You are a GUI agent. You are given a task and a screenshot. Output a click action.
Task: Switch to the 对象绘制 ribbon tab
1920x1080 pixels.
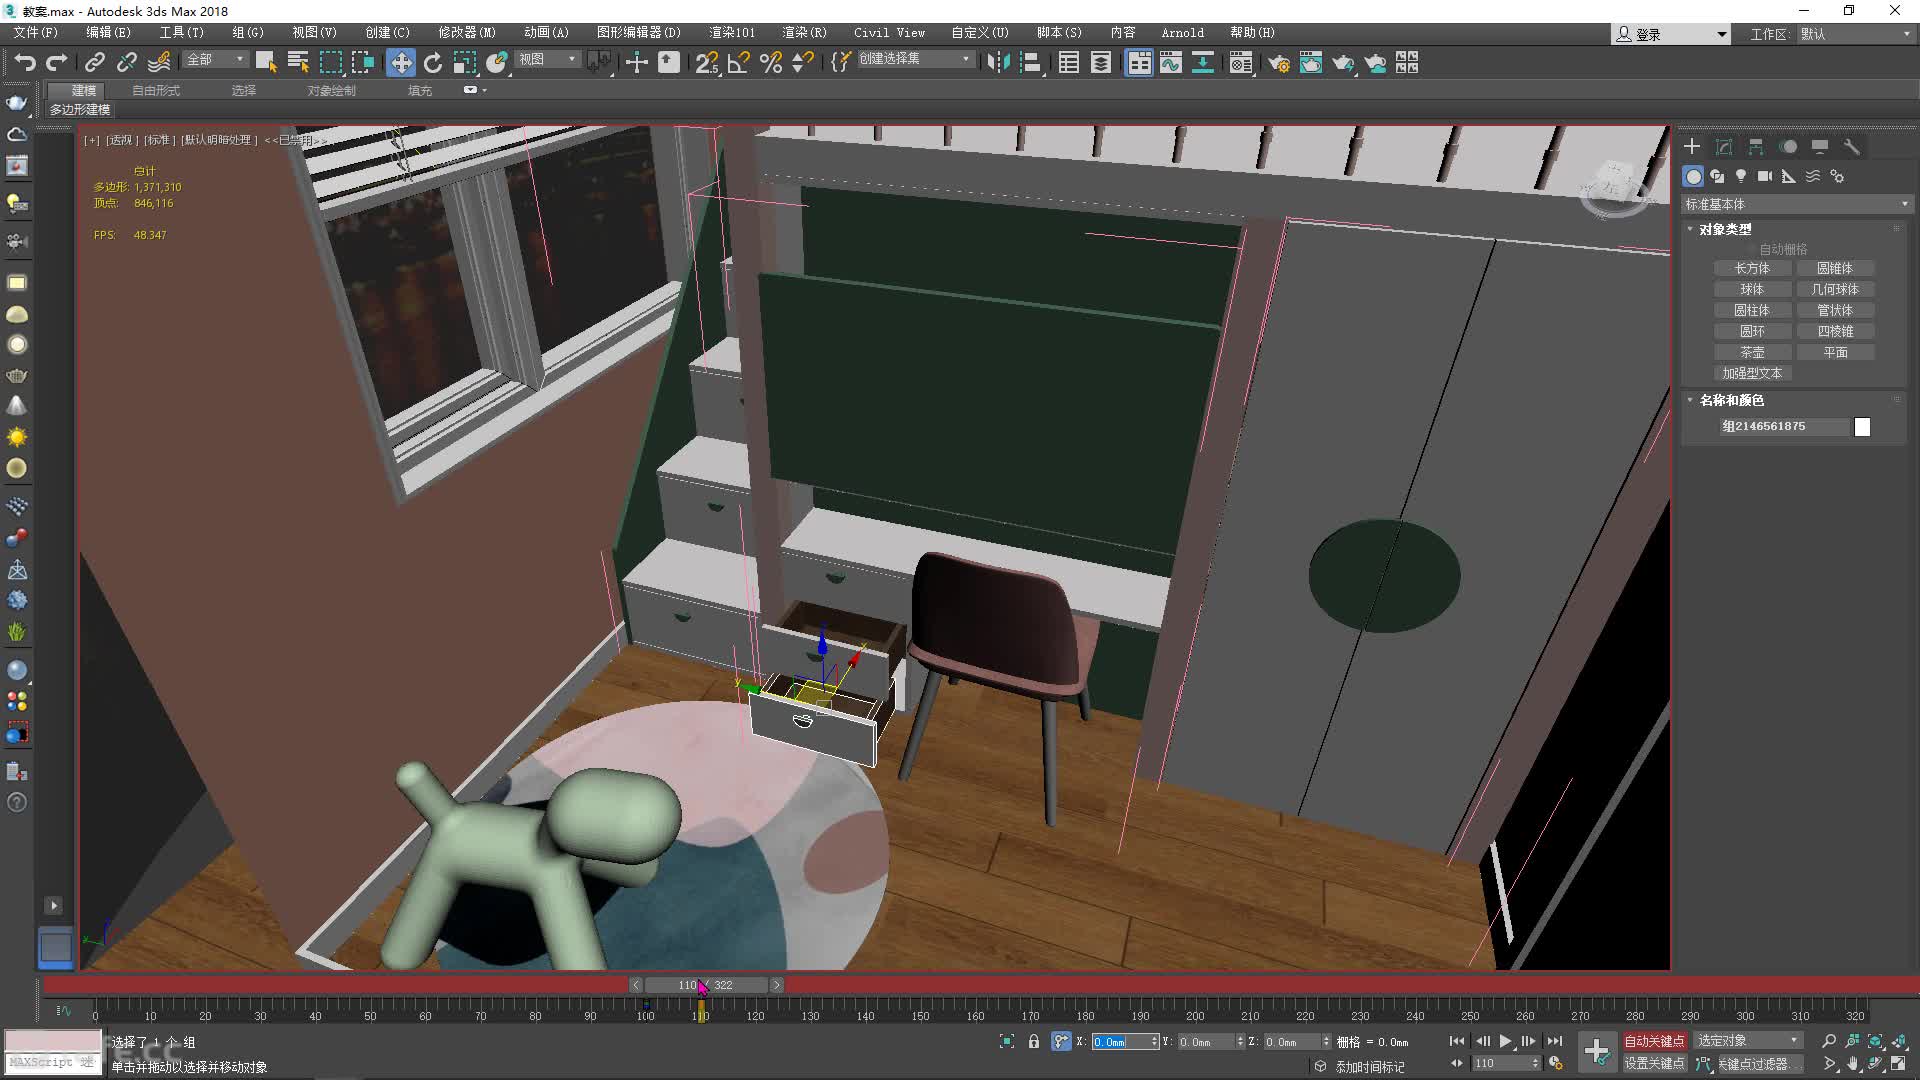tap(331, 90)
